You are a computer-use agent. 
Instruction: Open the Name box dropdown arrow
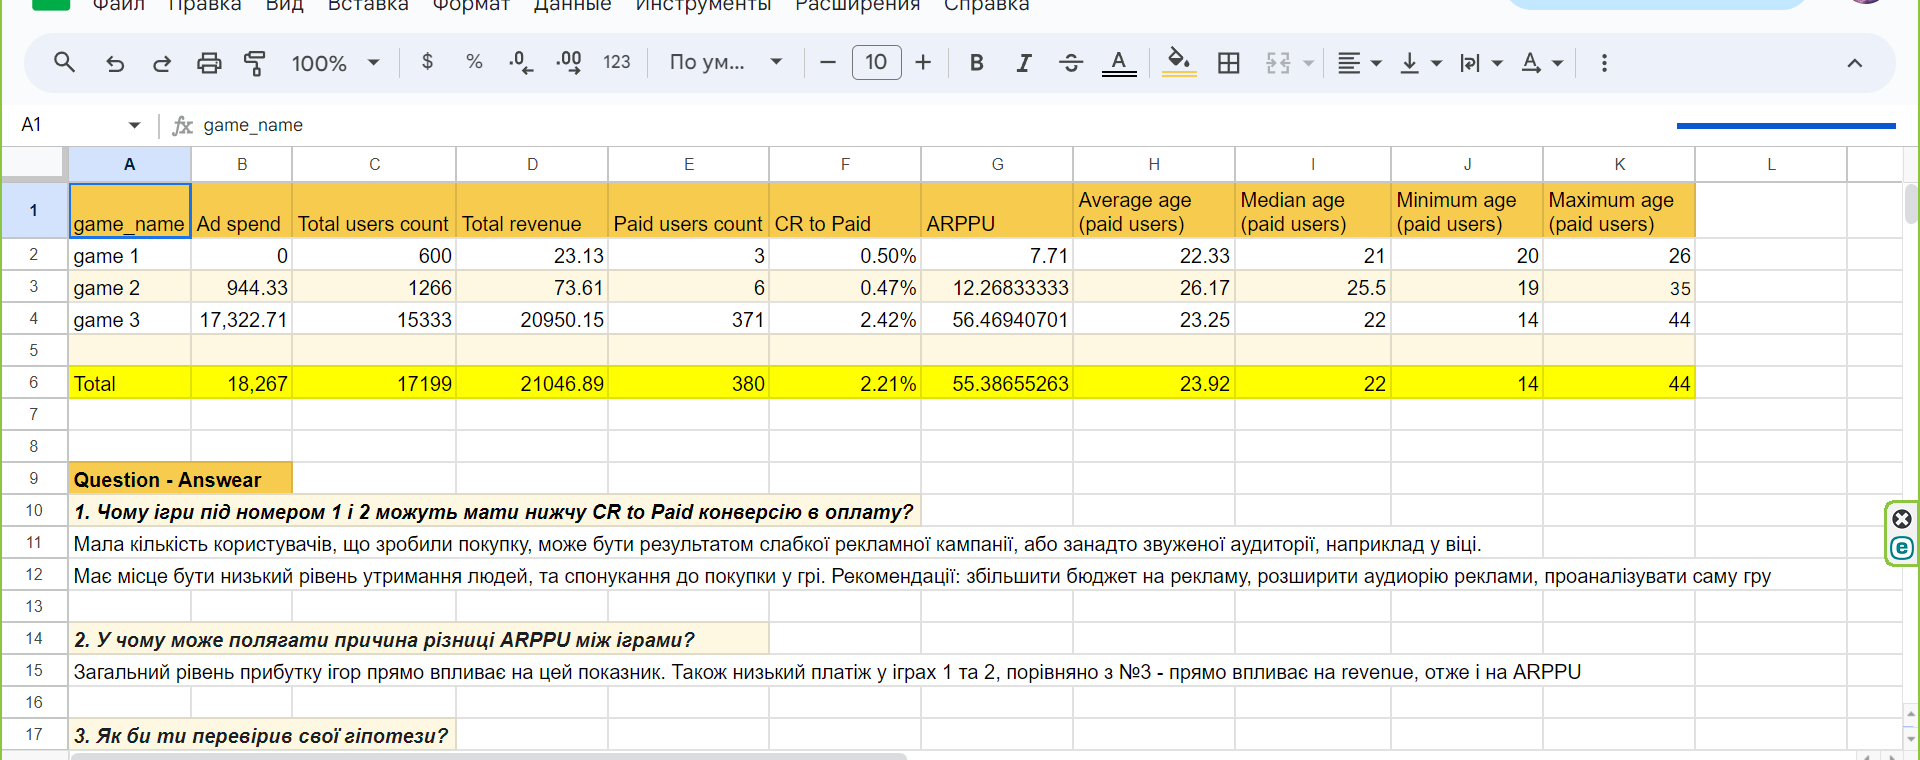coord(134,125)
